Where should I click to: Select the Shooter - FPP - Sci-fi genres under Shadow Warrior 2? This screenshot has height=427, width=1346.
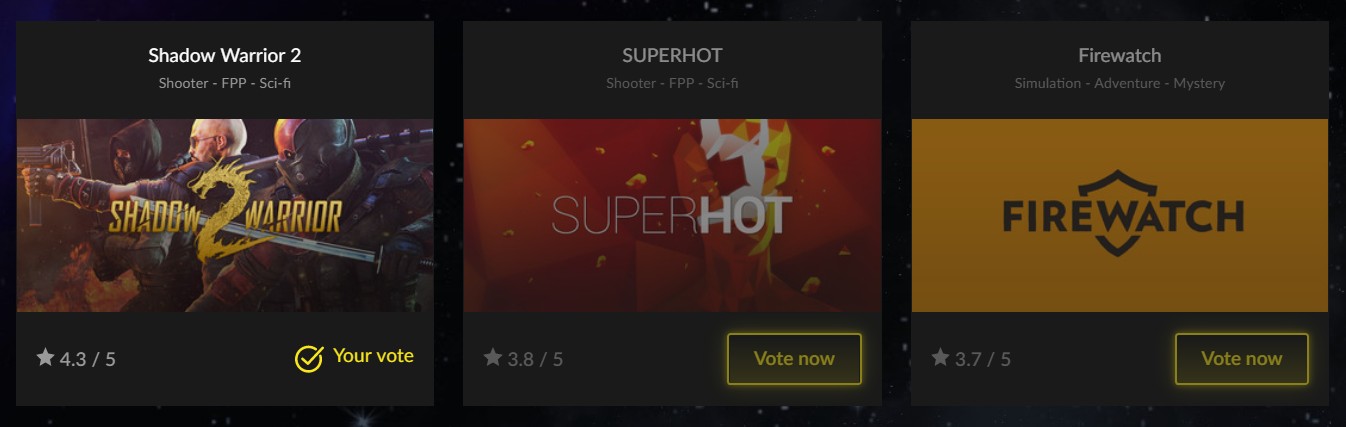click(225, 83)
